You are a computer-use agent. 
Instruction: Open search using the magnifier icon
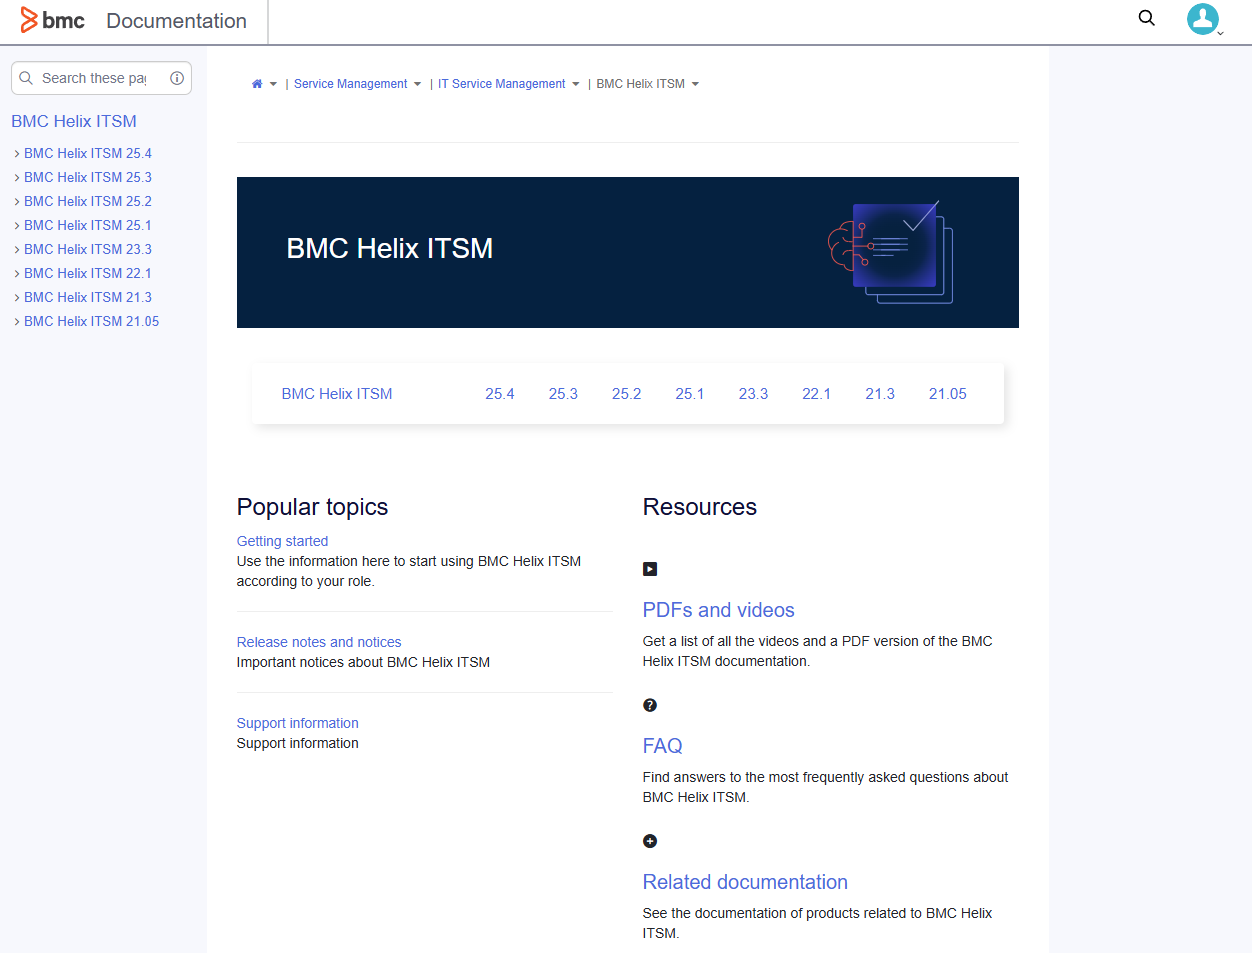1146,18
